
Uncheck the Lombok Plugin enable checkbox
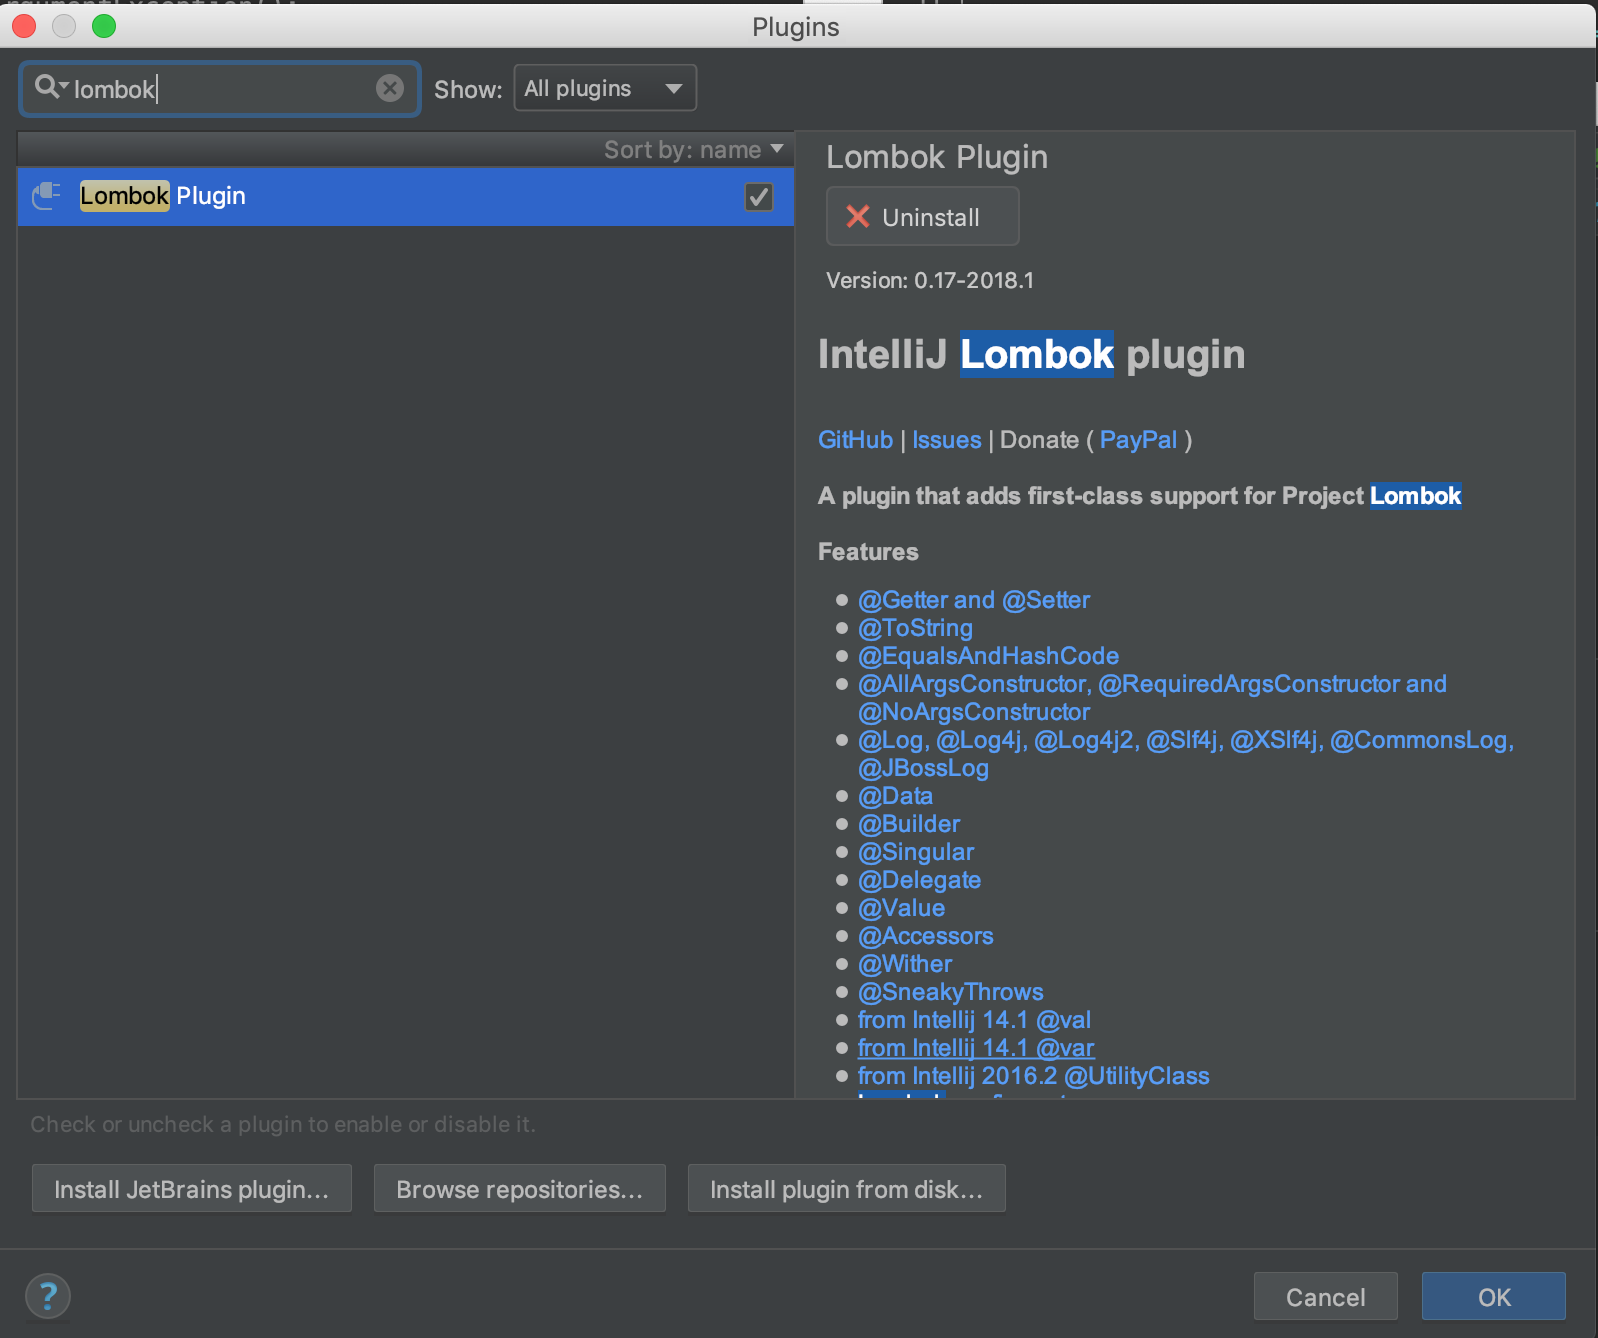(759, 197)
